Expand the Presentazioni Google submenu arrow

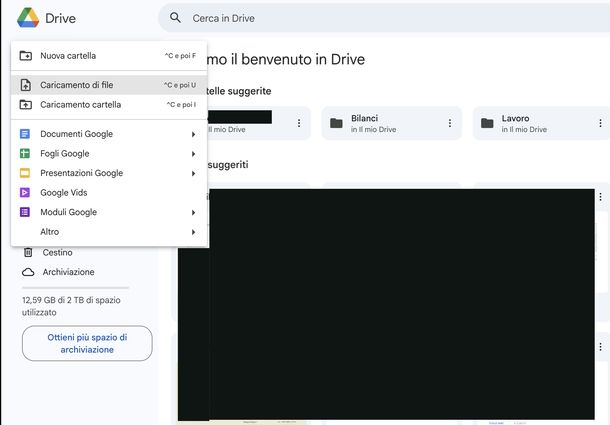[x=193, y=173]
